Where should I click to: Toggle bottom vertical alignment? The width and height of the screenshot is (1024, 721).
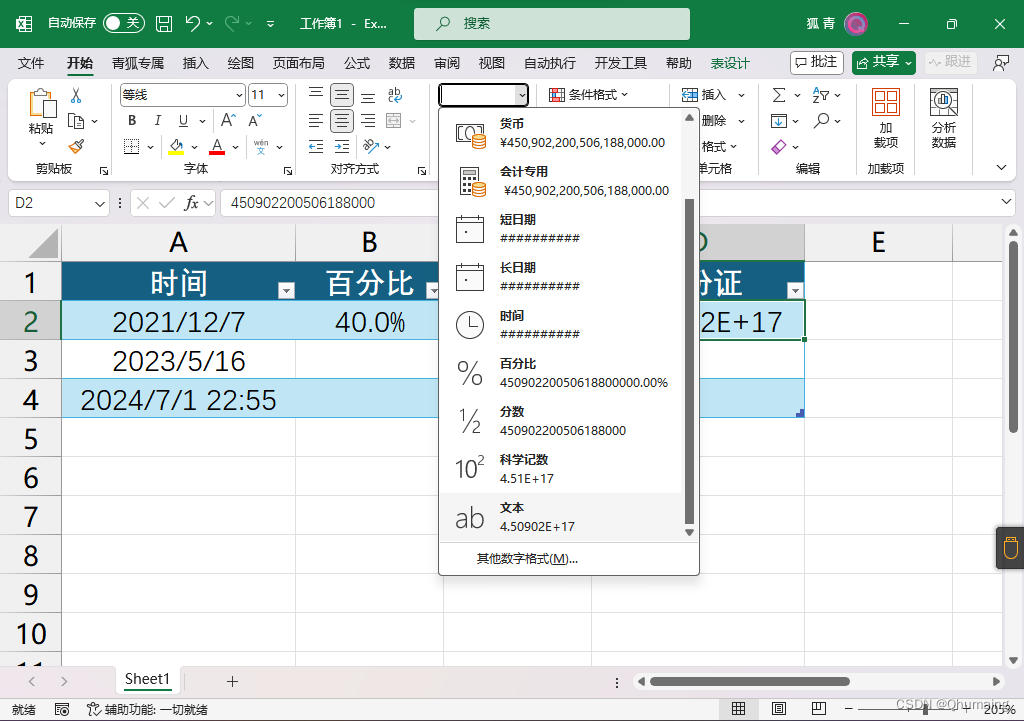[368, 95]
